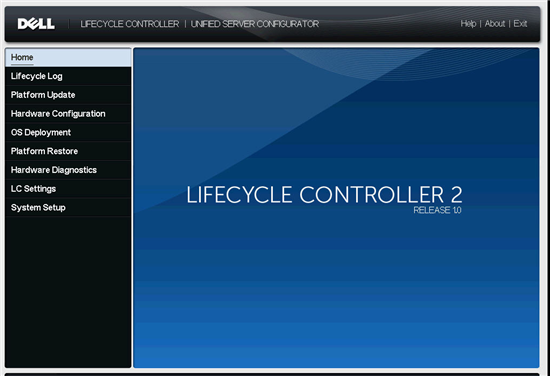This screenshot has width=550, height=376.
Task: Select OS Deployment
Action: point(68,133)
